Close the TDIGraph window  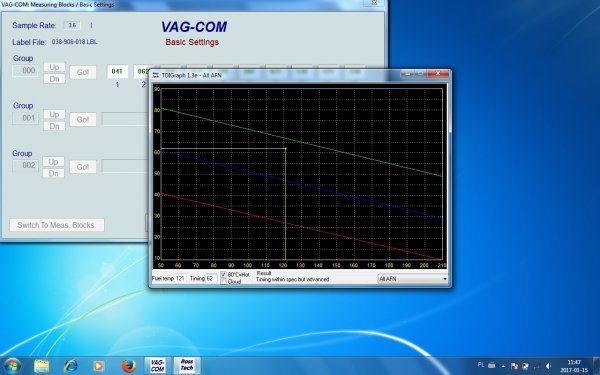pos(438,73)
